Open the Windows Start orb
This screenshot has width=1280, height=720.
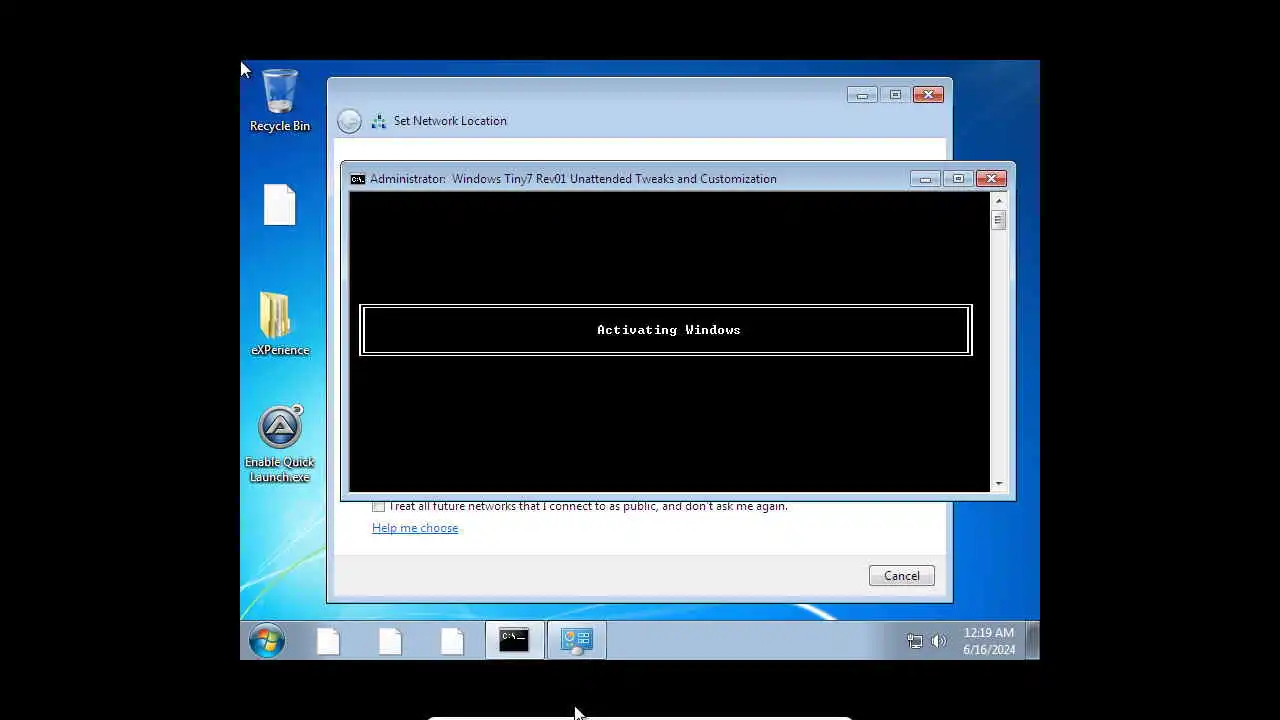(267, 640)
